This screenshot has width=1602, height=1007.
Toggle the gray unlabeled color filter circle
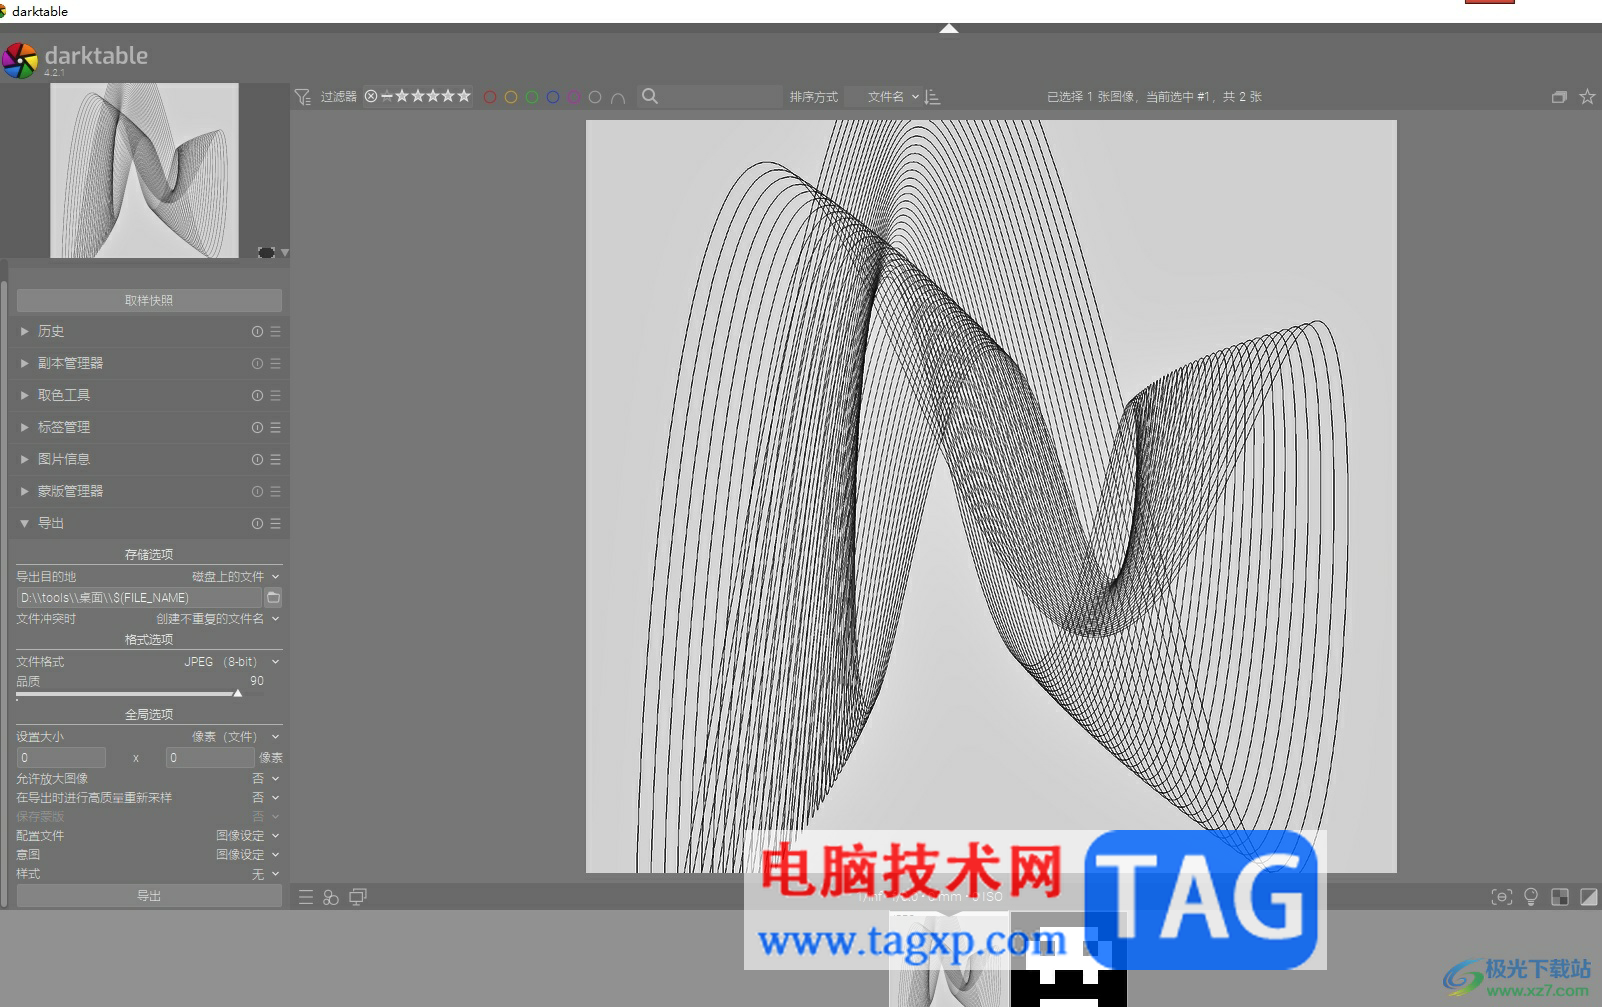click(595, 97)
